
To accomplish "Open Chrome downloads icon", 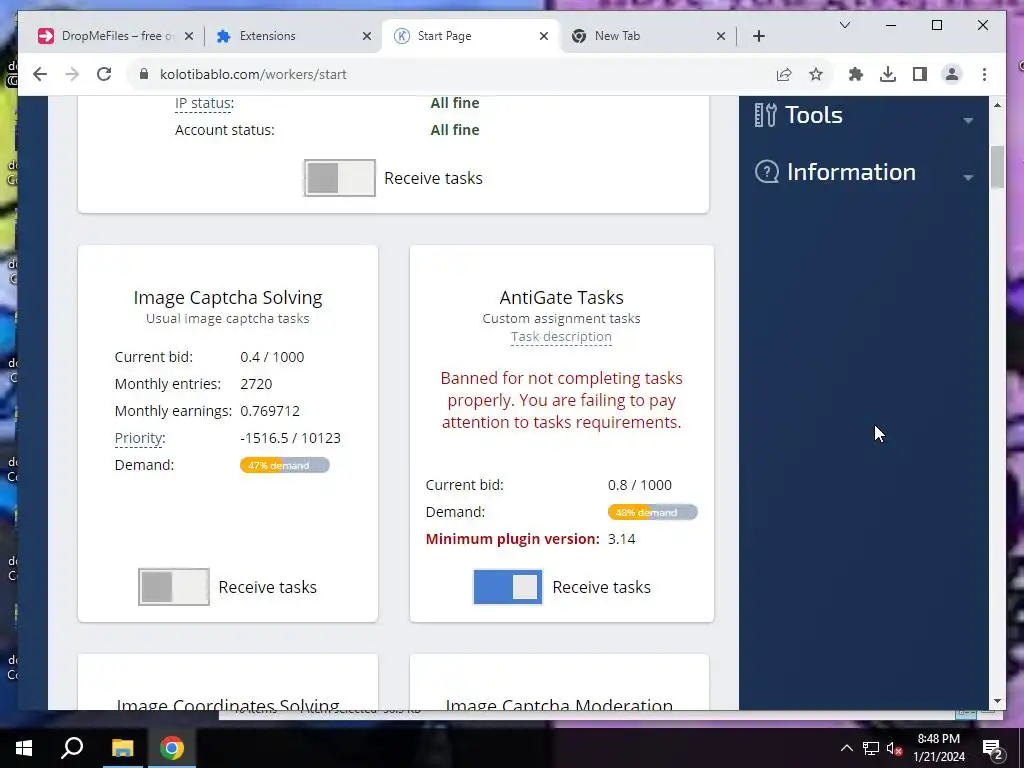I will (888, 74).
